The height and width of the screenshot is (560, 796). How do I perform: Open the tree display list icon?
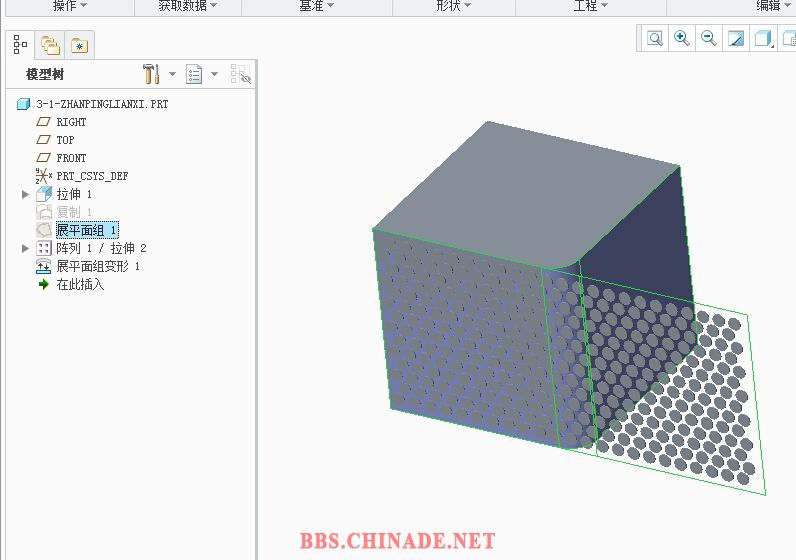point(194,74)
